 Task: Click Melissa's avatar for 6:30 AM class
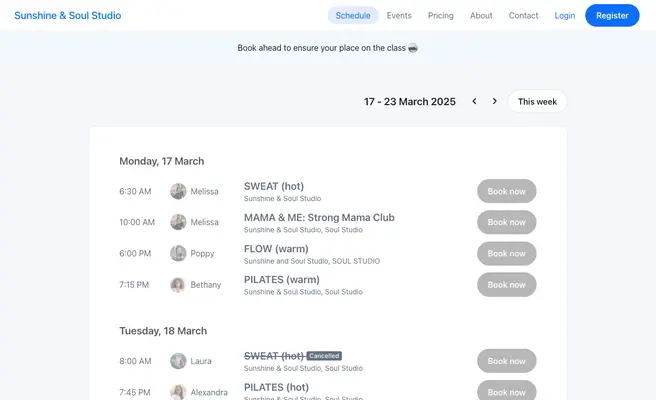pos(178,191)
